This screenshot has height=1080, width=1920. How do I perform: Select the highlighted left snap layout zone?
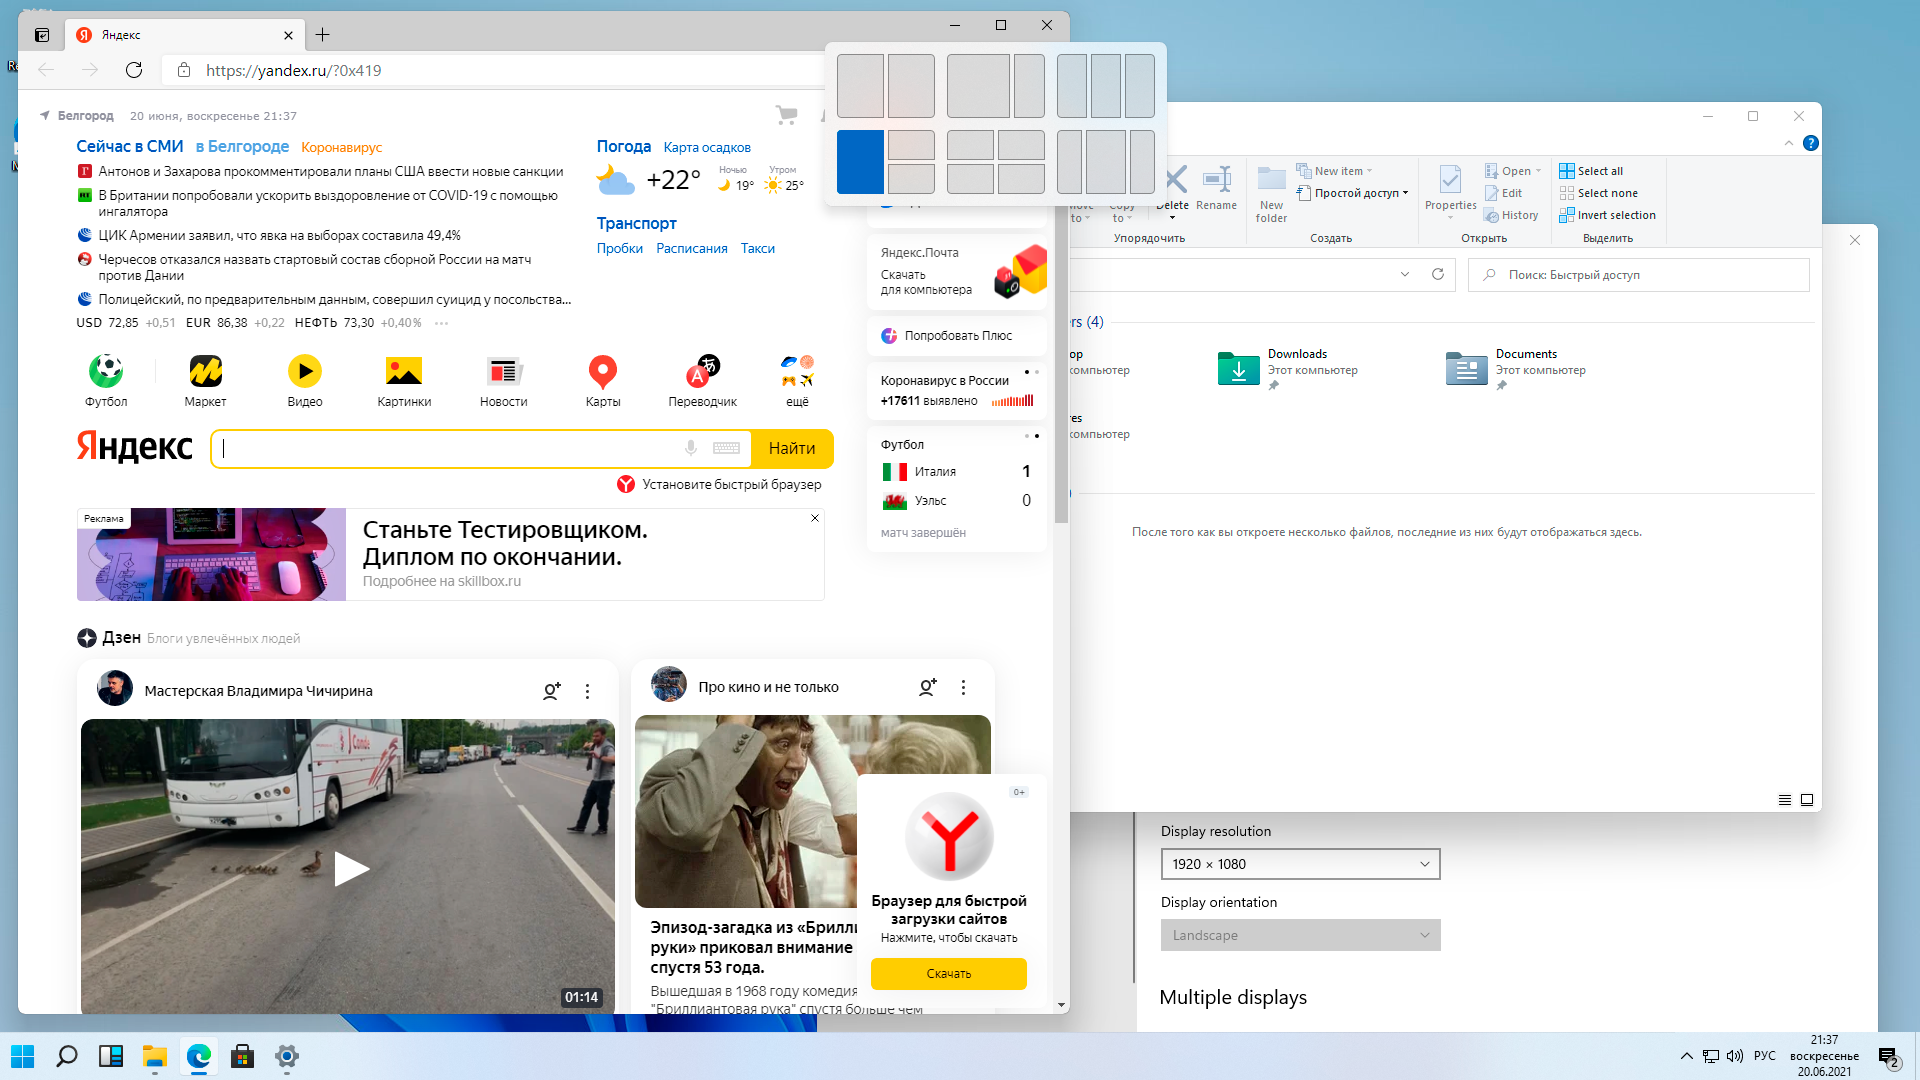[x=860, y=162]
